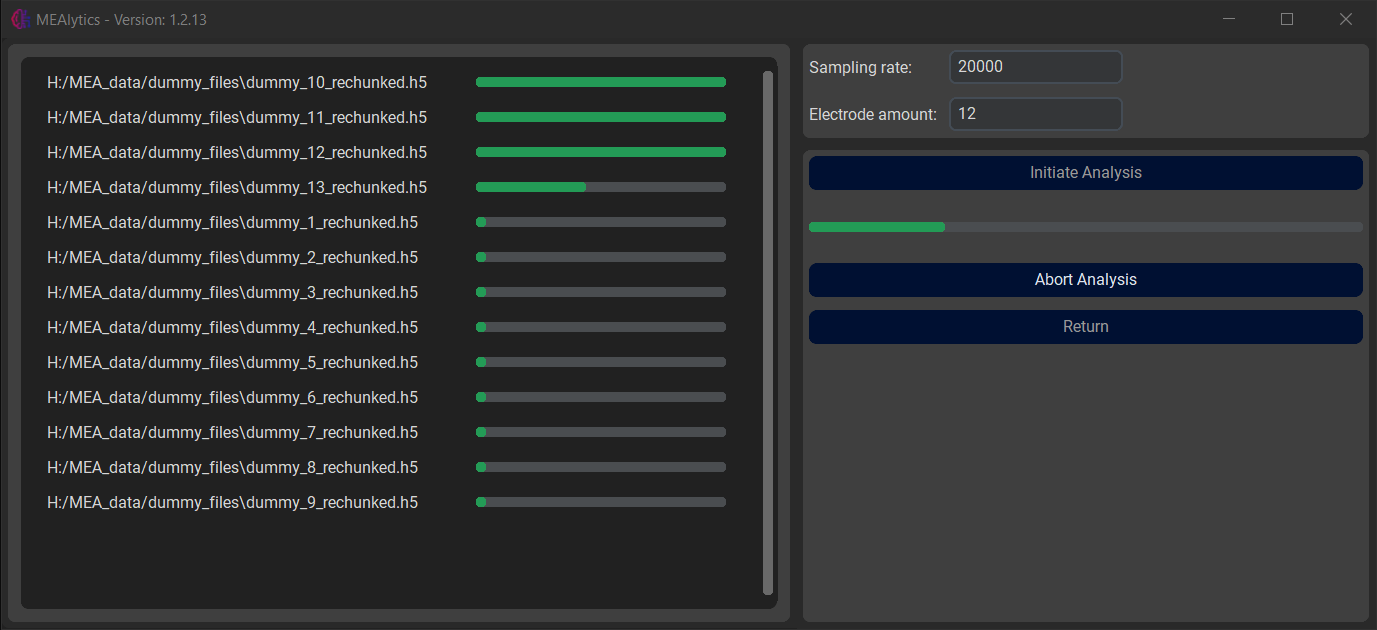This screenshot has height=630, width=1377.
Task: Maximize the MEAlytics window
Action: [x=1287, y=19]
